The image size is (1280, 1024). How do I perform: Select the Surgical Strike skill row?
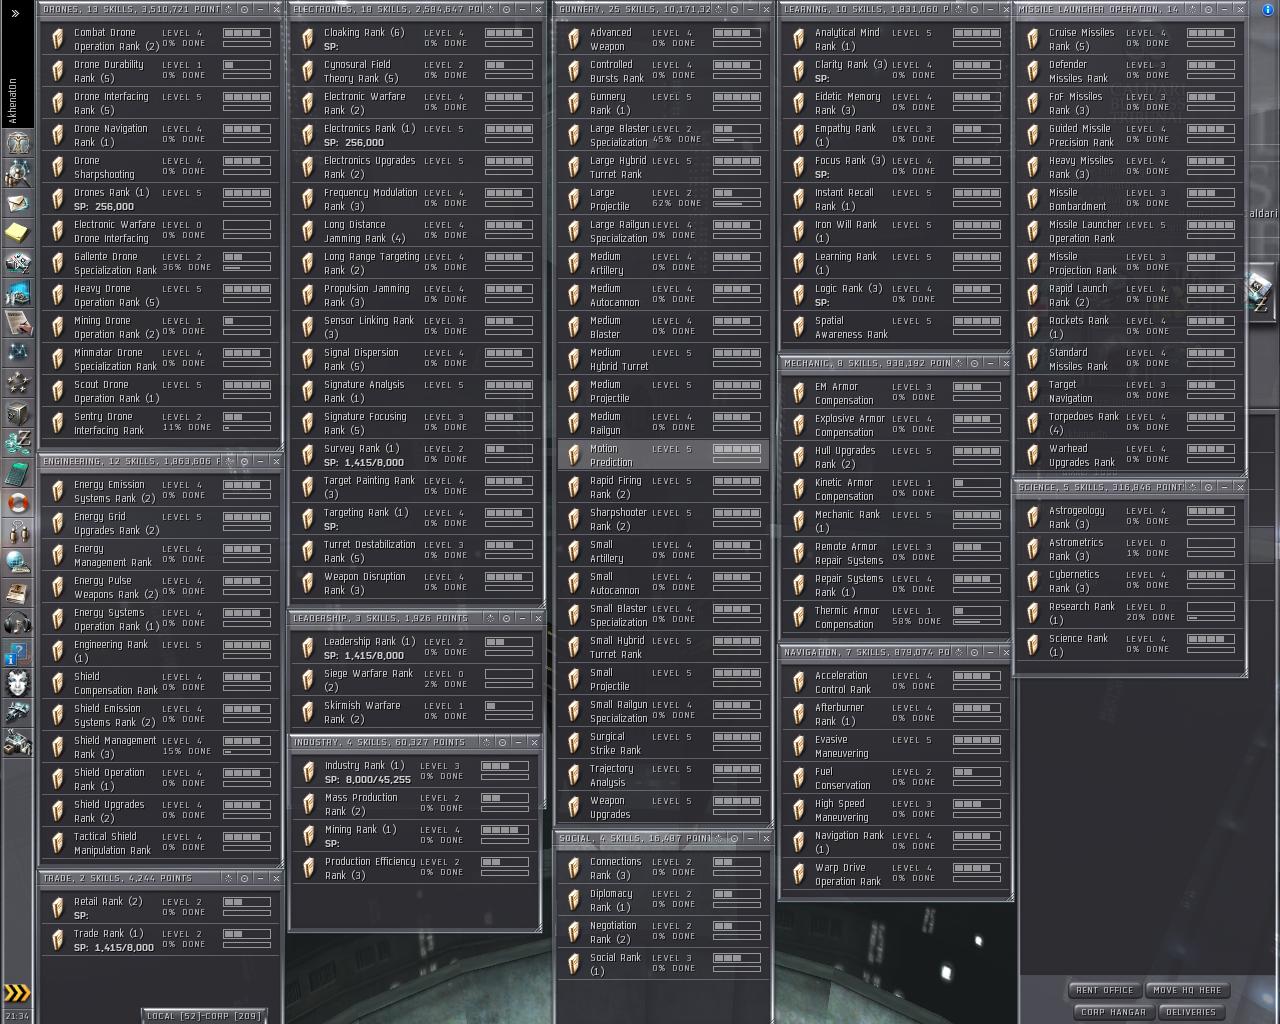click(663, 743)
